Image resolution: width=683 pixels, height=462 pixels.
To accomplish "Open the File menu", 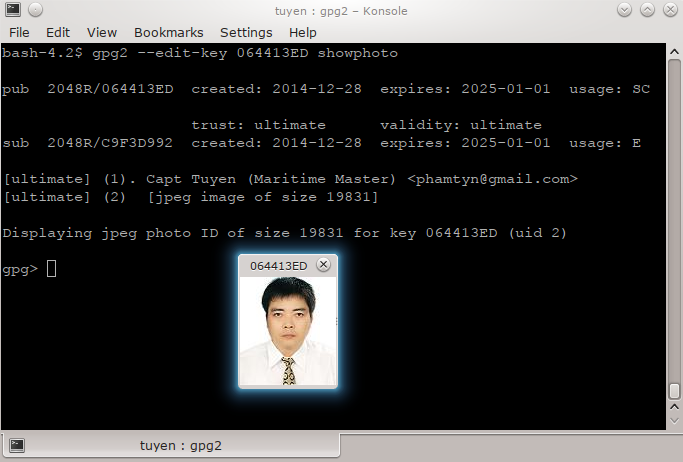I will coord(19,32).
